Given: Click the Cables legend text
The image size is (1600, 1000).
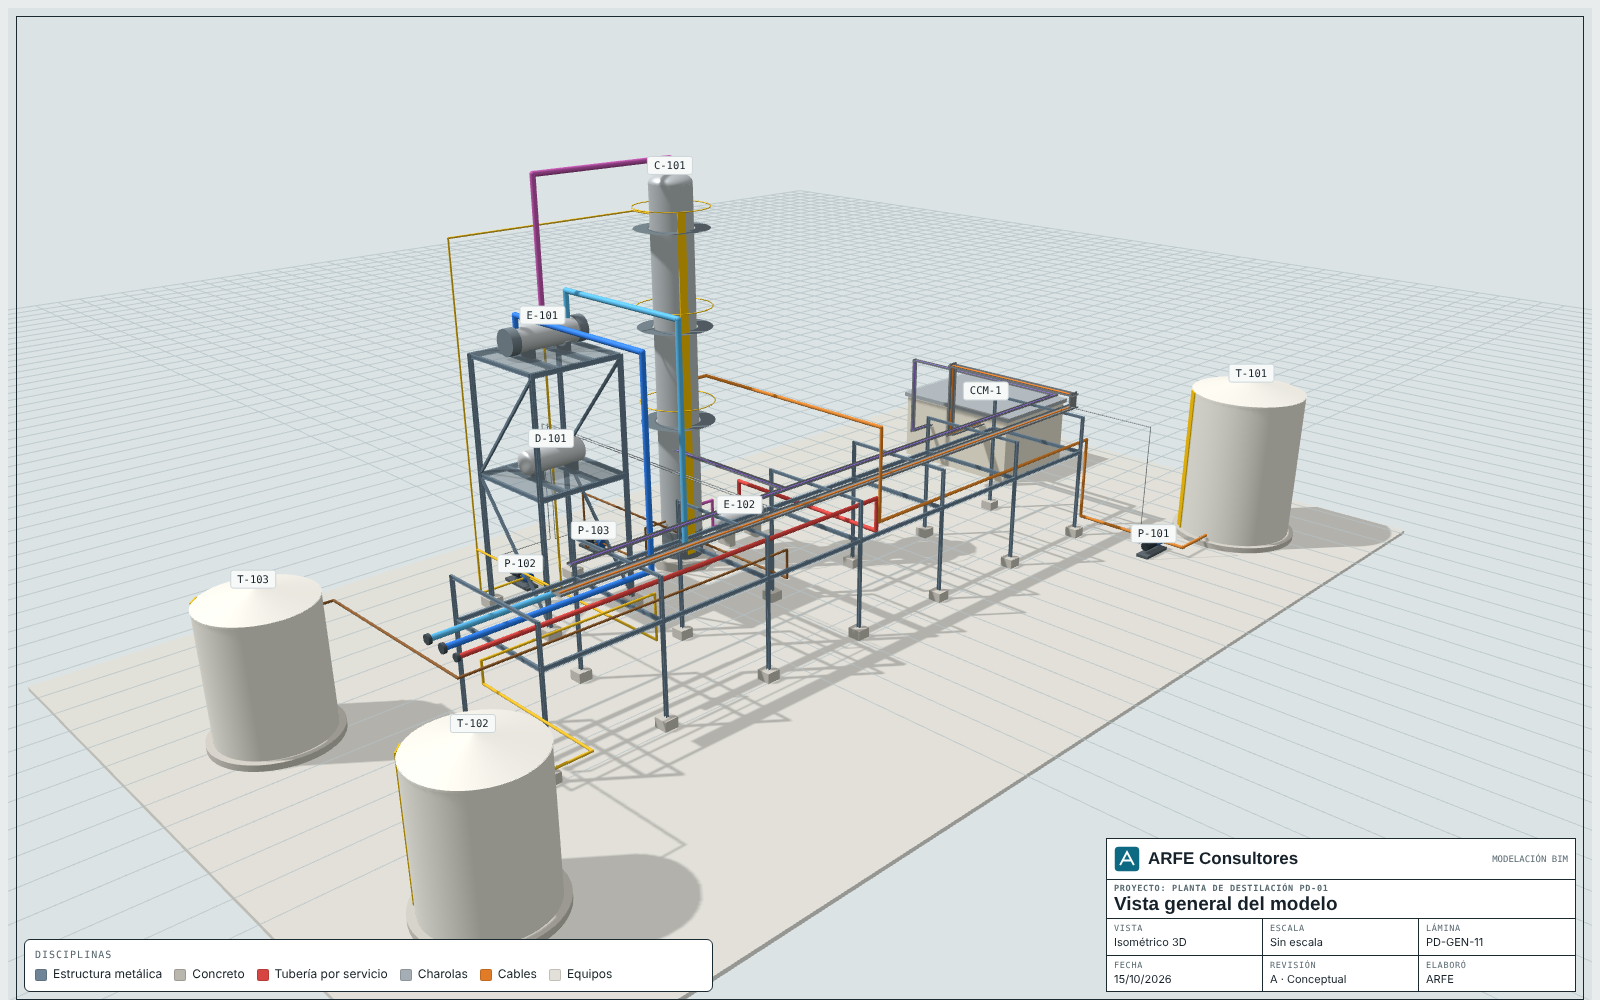Looking at the screenshot, I should tap(517, 974).
